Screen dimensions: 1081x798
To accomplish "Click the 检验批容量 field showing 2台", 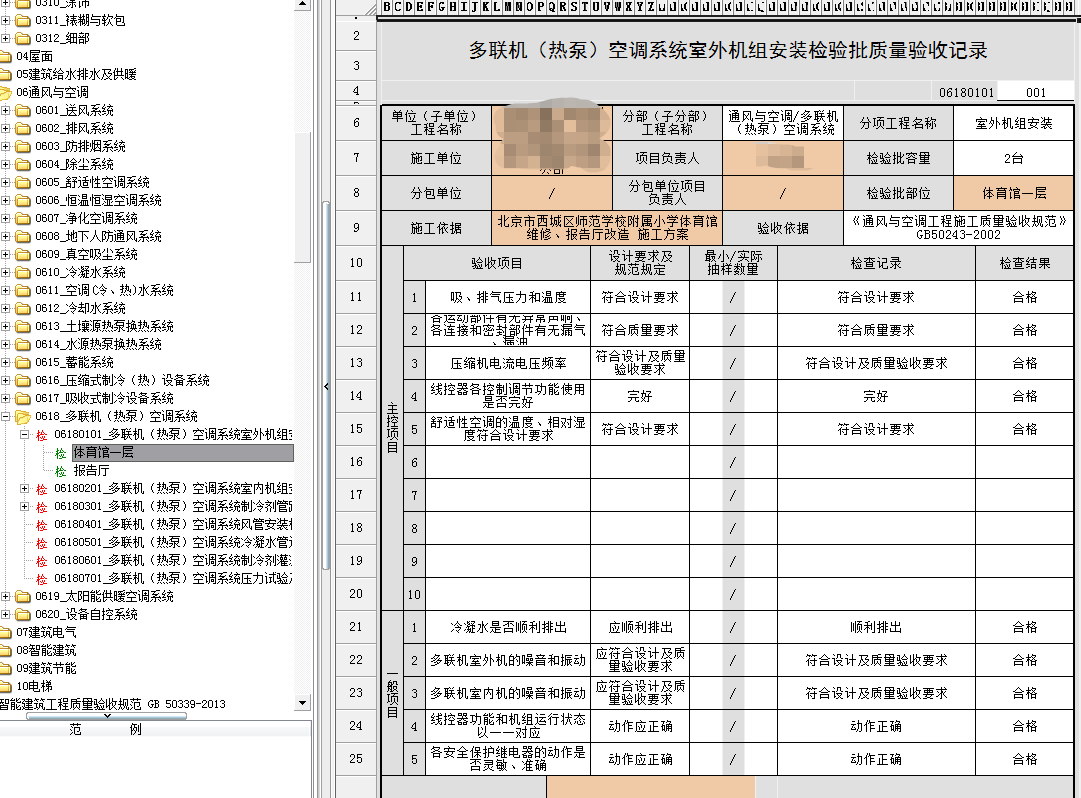I will pos(1013,158).
